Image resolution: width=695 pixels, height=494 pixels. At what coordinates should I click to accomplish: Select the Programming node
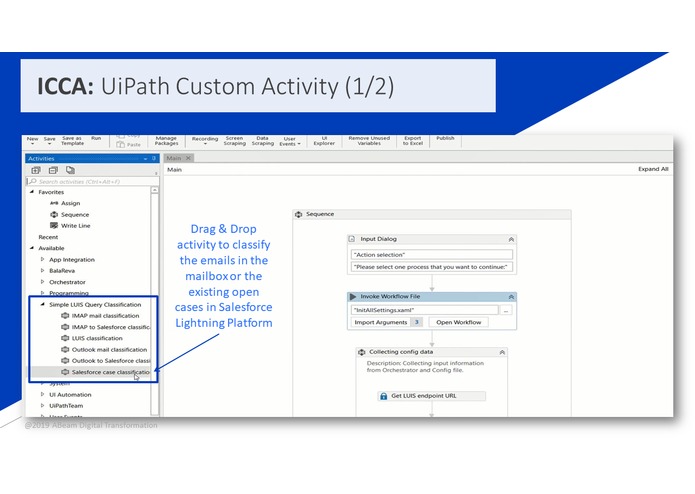69,293
